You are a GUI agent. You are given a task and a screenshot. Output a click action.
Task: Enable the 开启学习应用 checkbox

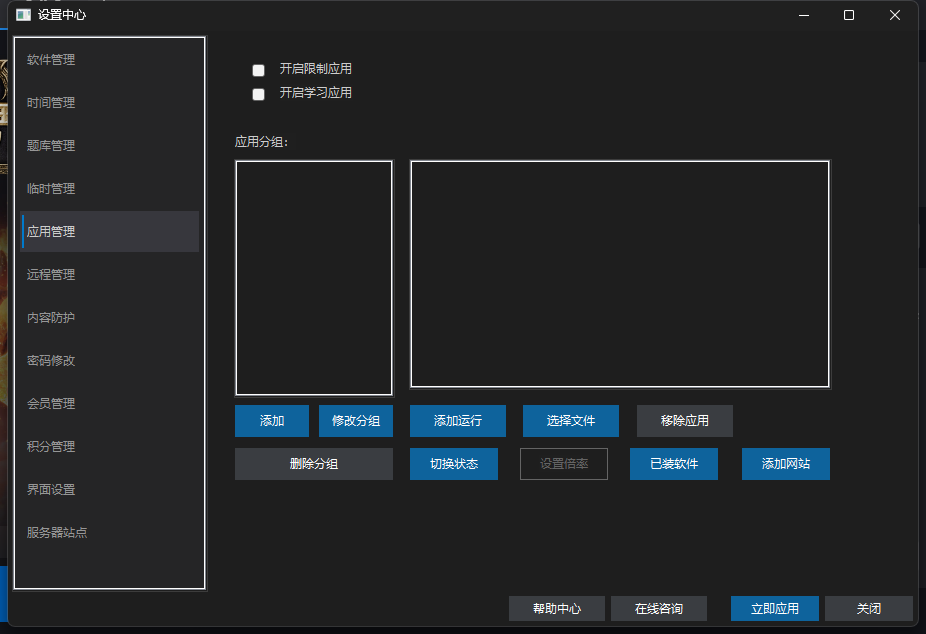tap(258, 94)
